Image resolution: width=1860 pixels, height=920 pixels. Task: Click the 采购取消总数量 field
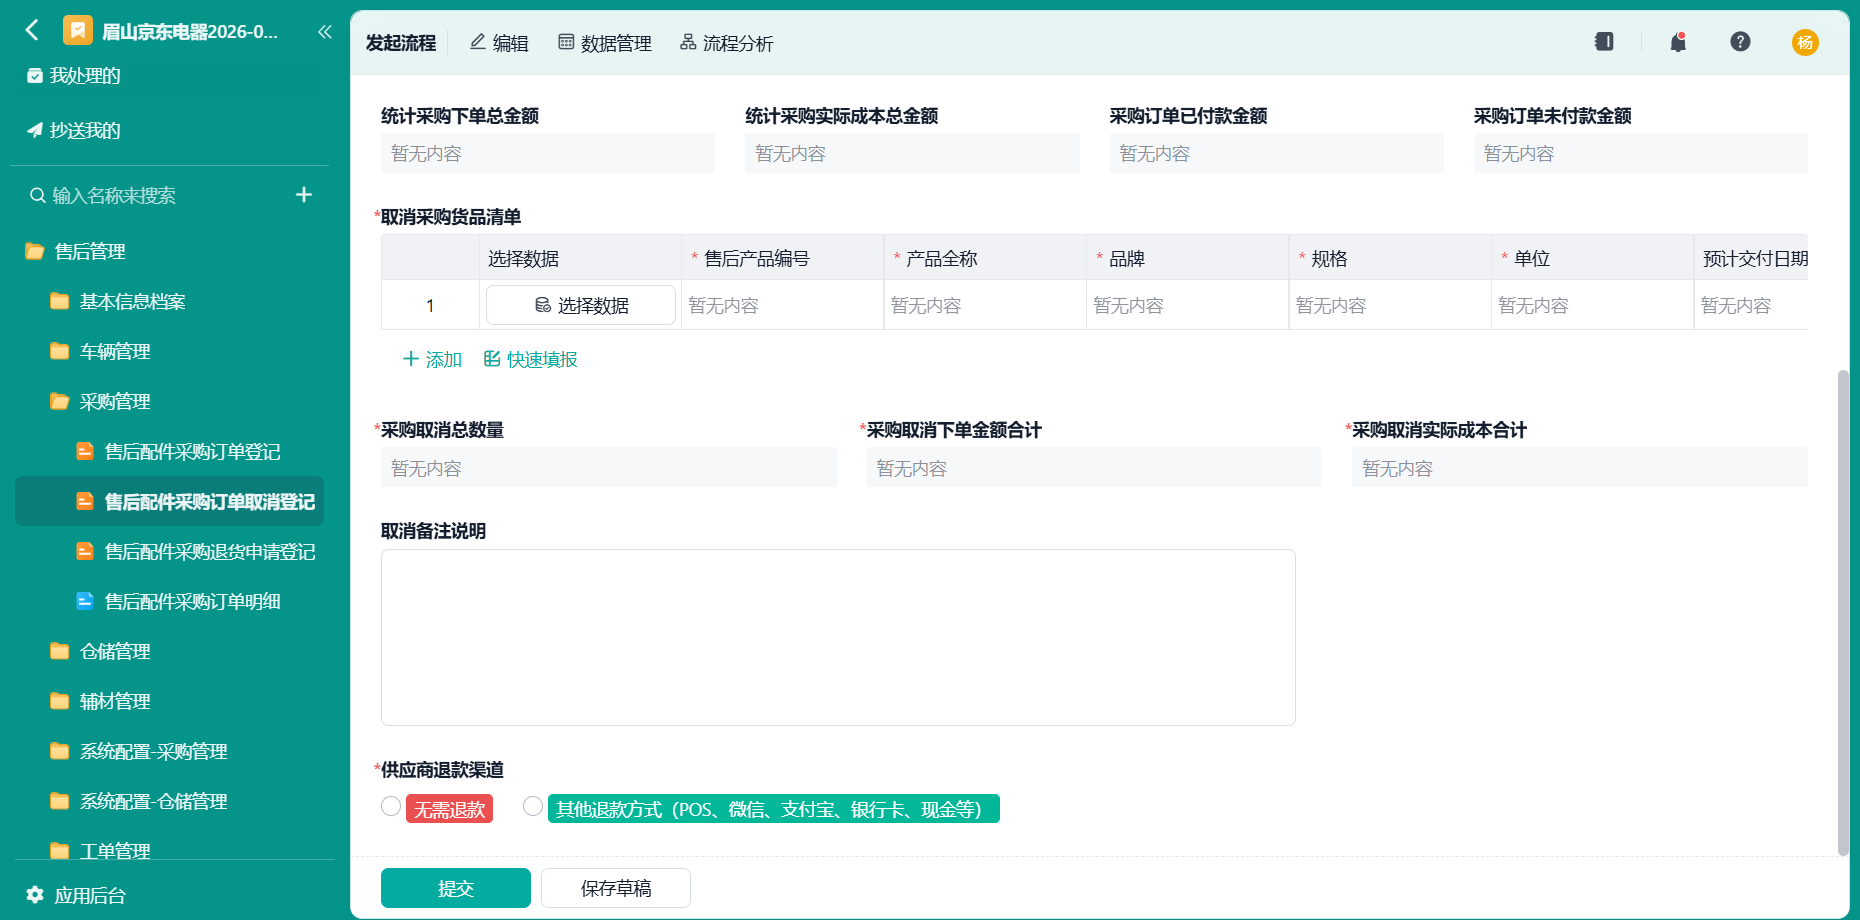click(x=609, y=467)
